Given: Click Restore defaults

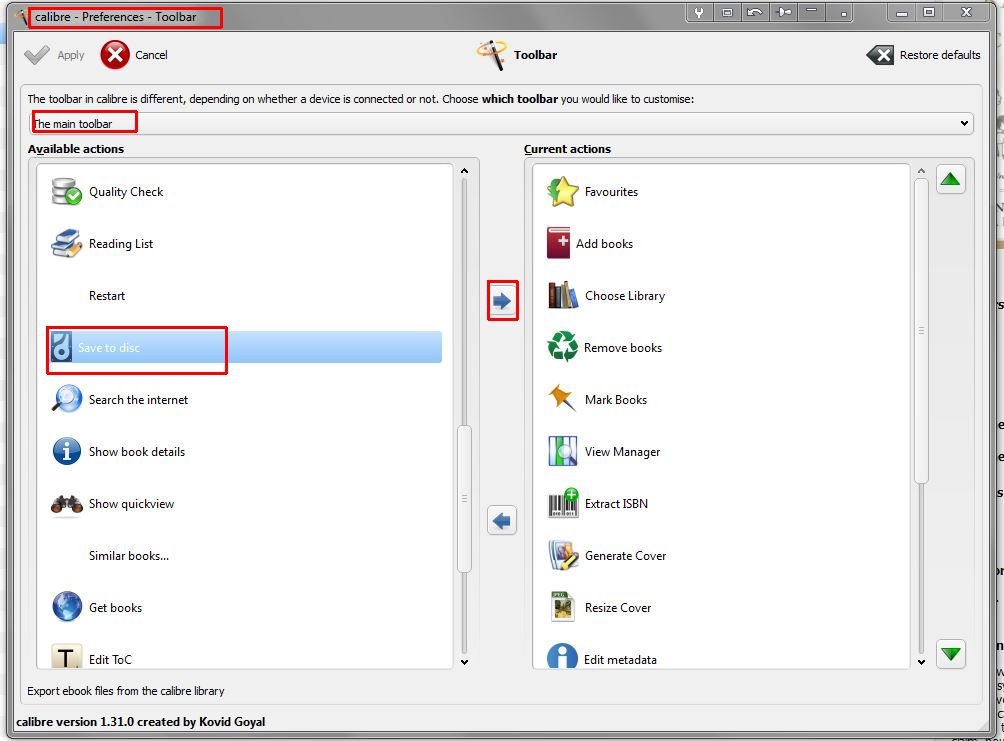Looking at the screenshot, I should (923, 55).
